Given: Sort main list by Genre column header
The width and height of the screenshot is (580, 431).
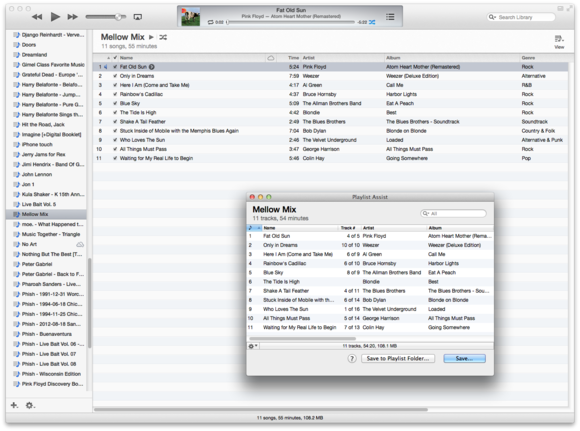Looking at the screenshot, I should [544, 58].
